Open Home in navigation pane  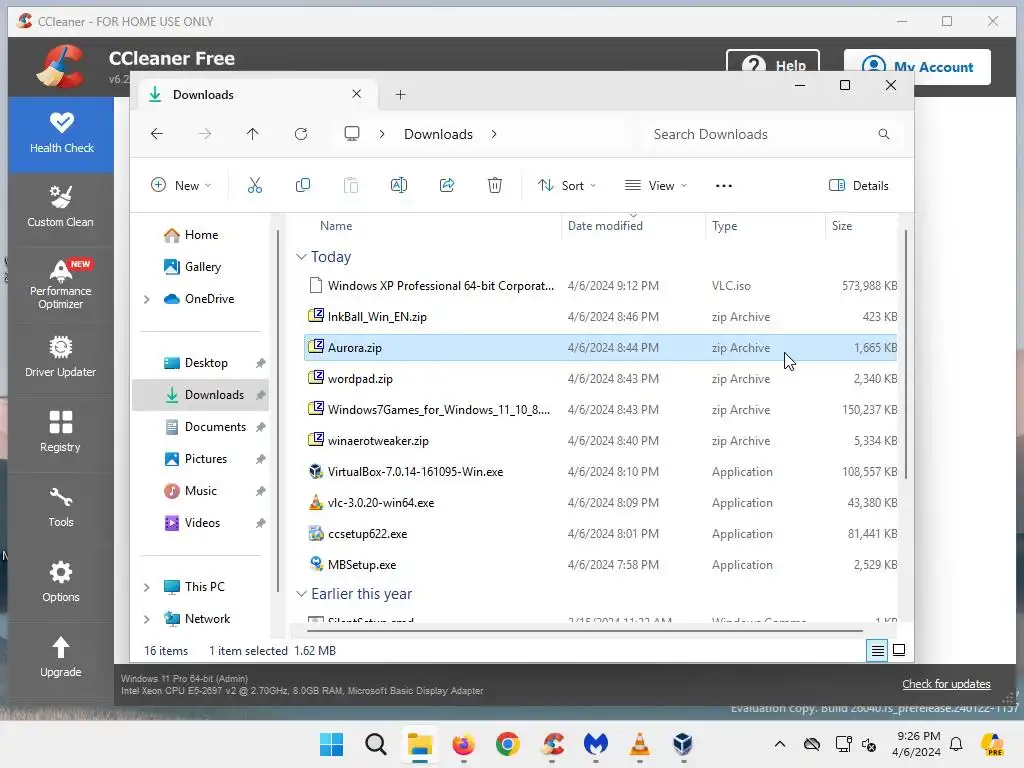(x=201, y=235)
